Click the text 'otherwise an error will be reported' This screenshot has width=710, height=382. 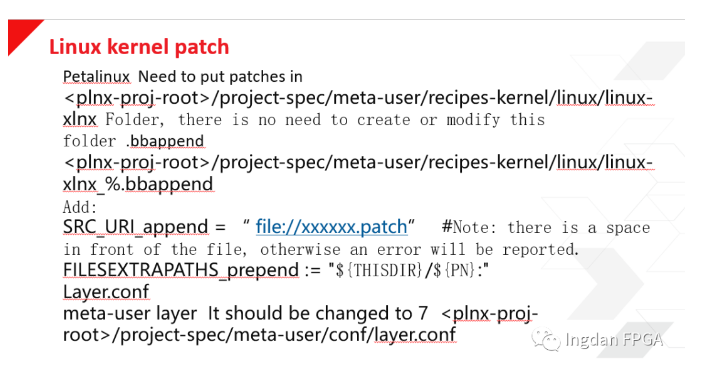click(419, 249)
